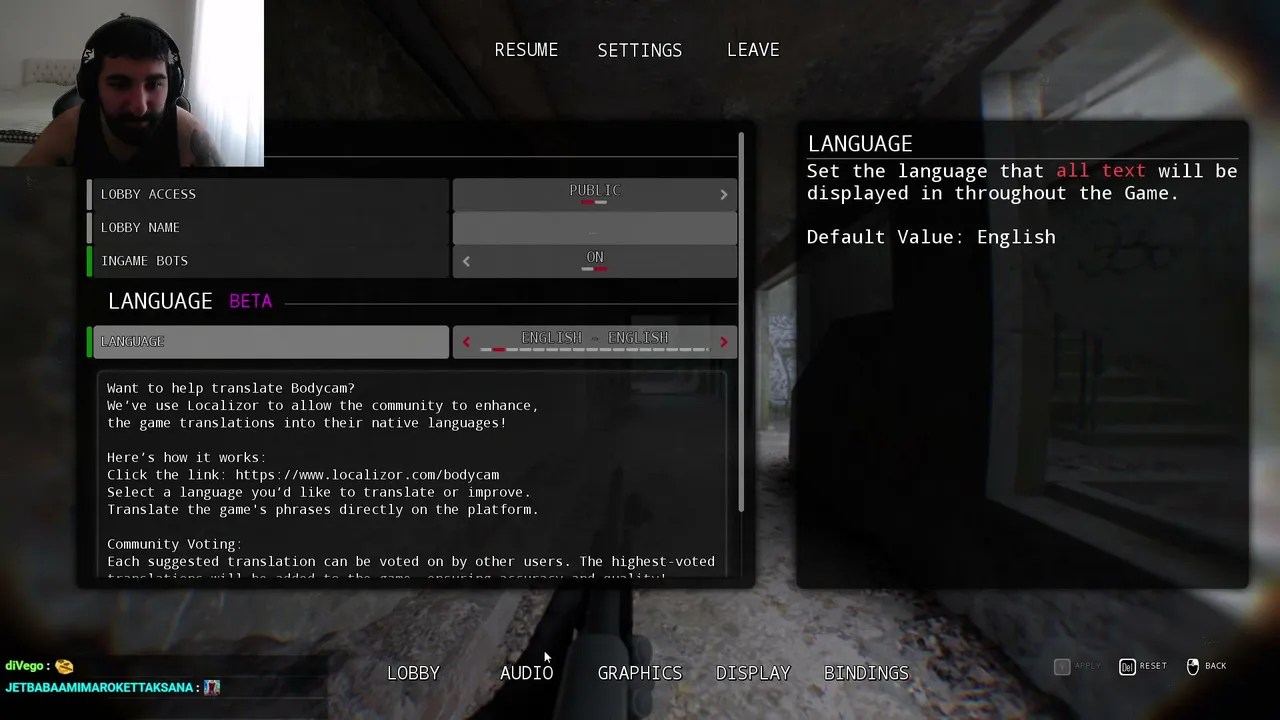Click the 'Community Voting:' heading text
1280x720 pixels.
point(174,544)
